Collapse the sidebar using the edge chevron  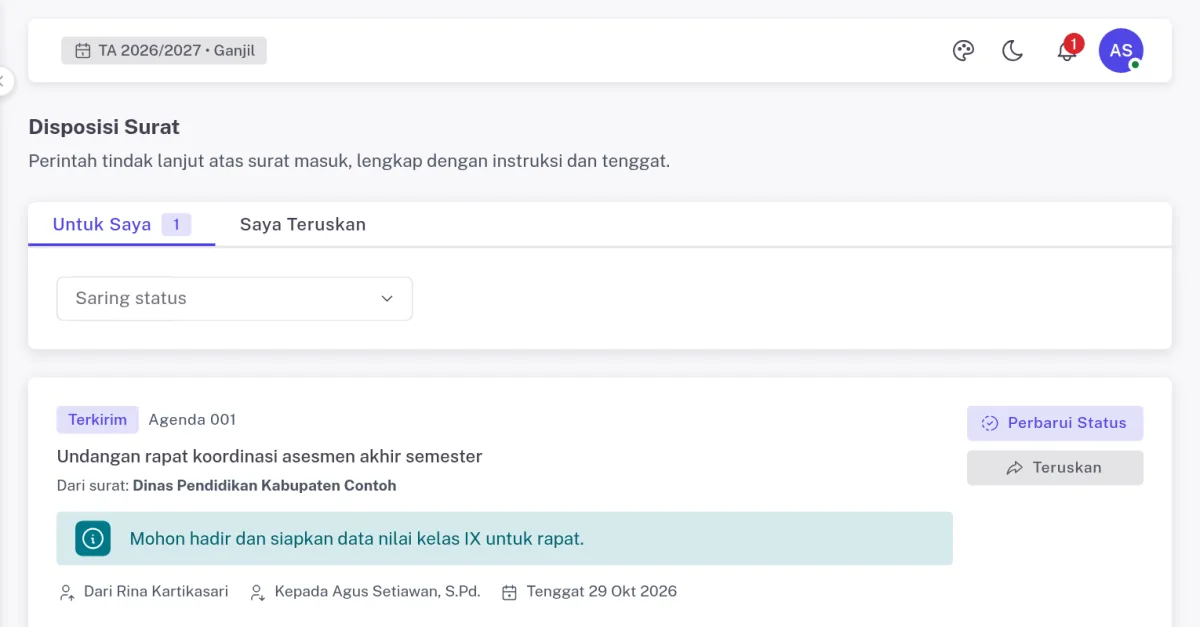point(3,80)
